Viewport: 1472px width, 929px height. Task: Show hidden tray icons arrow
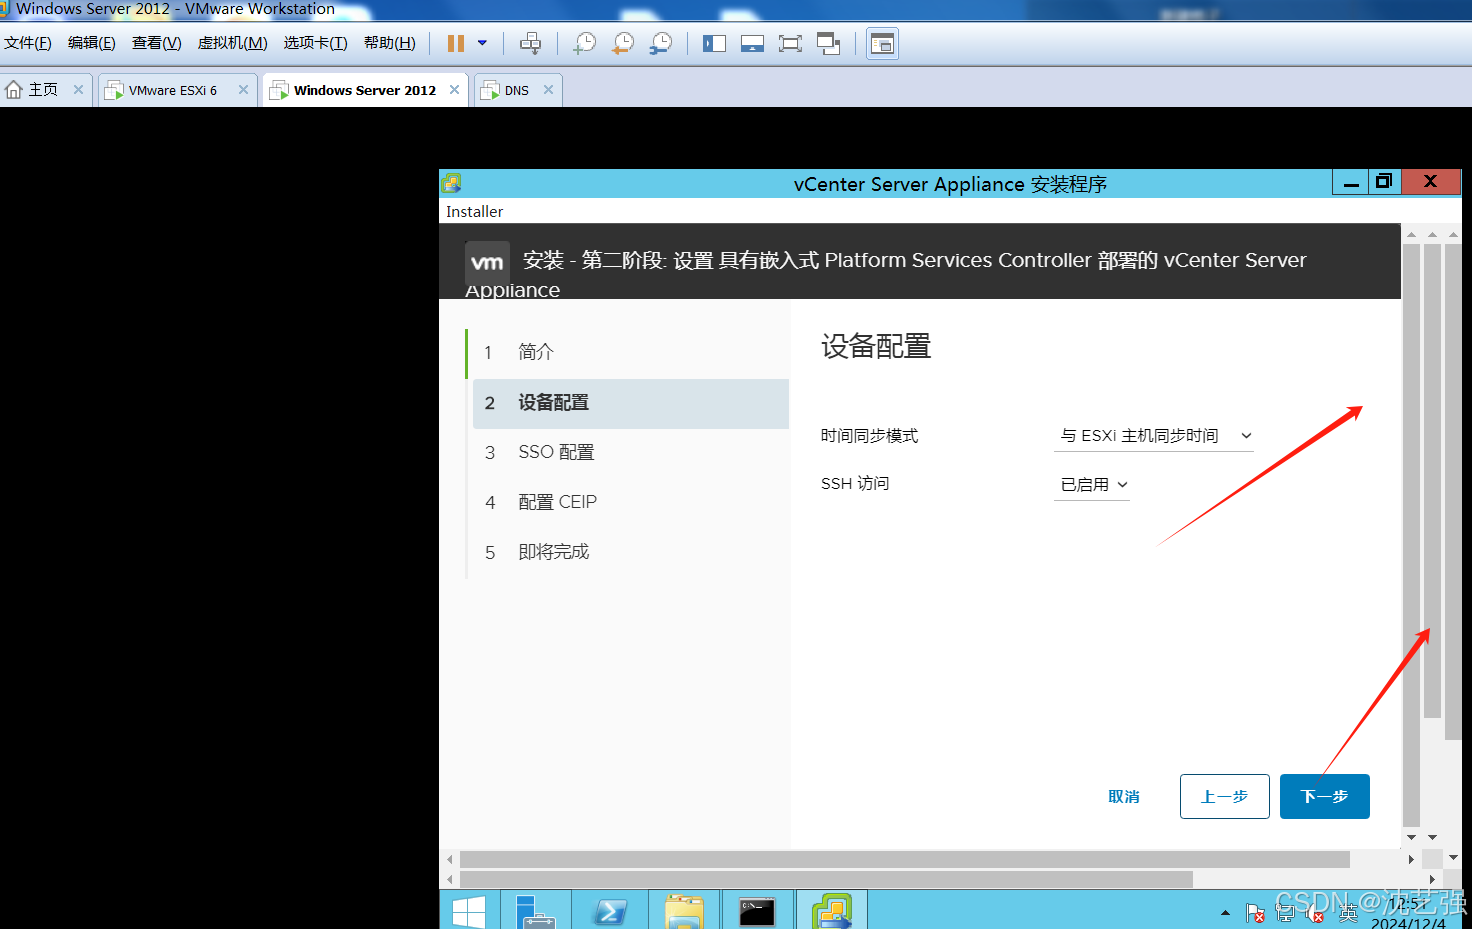tap(1225, 913)
